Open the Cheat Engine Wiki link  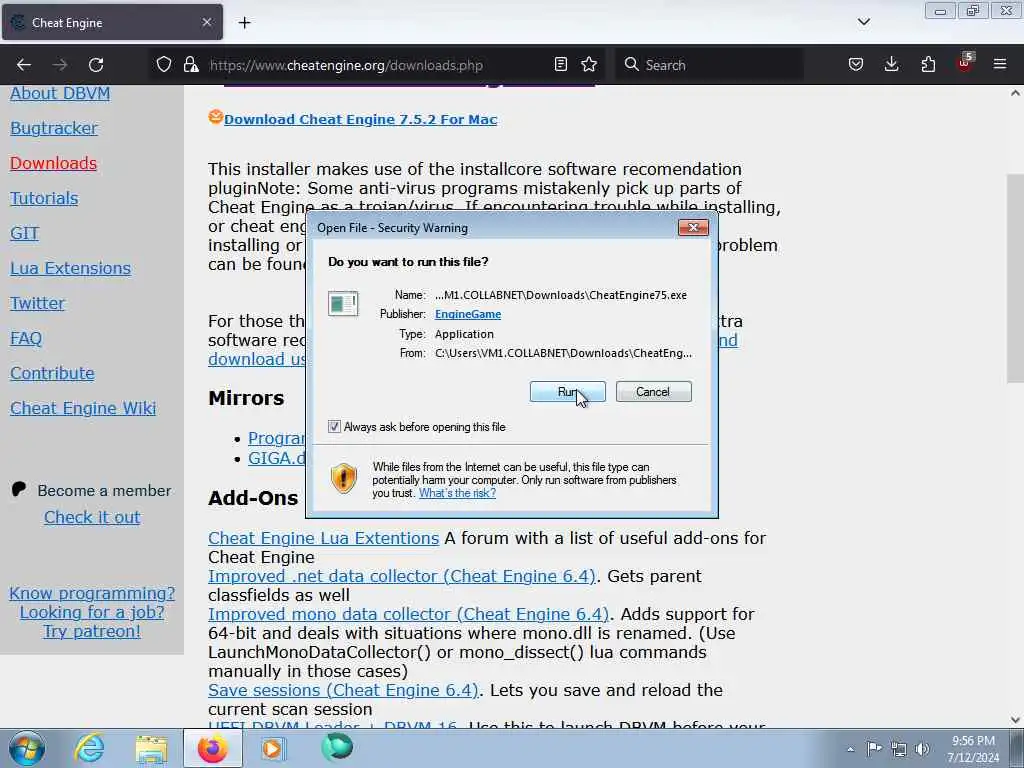tap(83, 408)
